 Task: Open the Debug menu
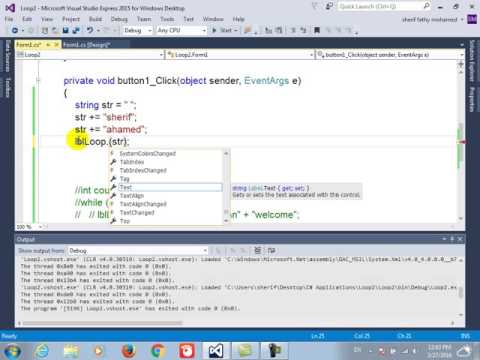coord(119,19)
